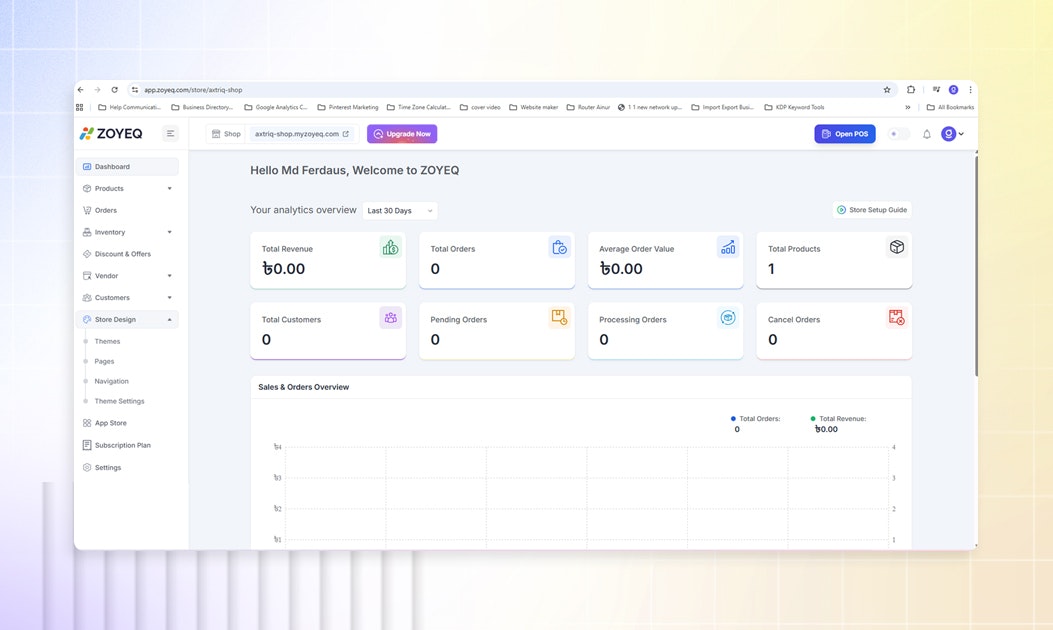Viewport: 1053px width, 630px height.
Task: Toggle the Total Orders legend dot
Action: click(733, 418)
